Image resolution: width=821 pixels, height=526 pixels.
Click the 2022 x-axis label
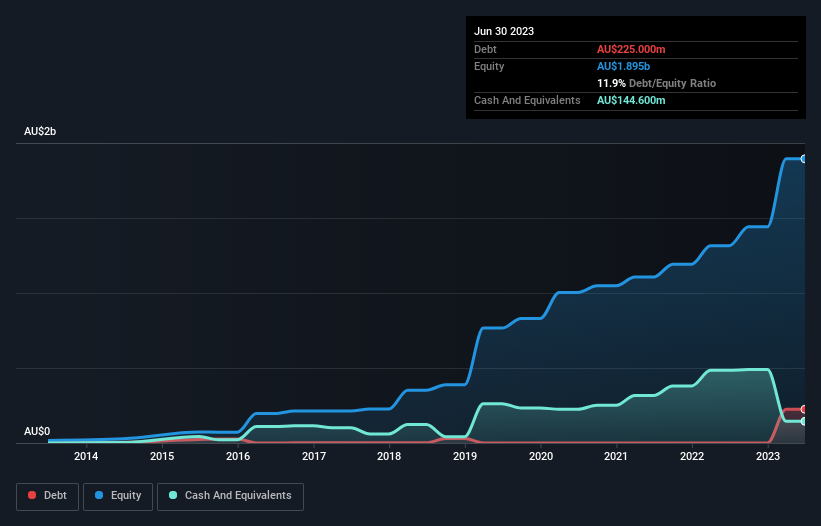point(692,456)
